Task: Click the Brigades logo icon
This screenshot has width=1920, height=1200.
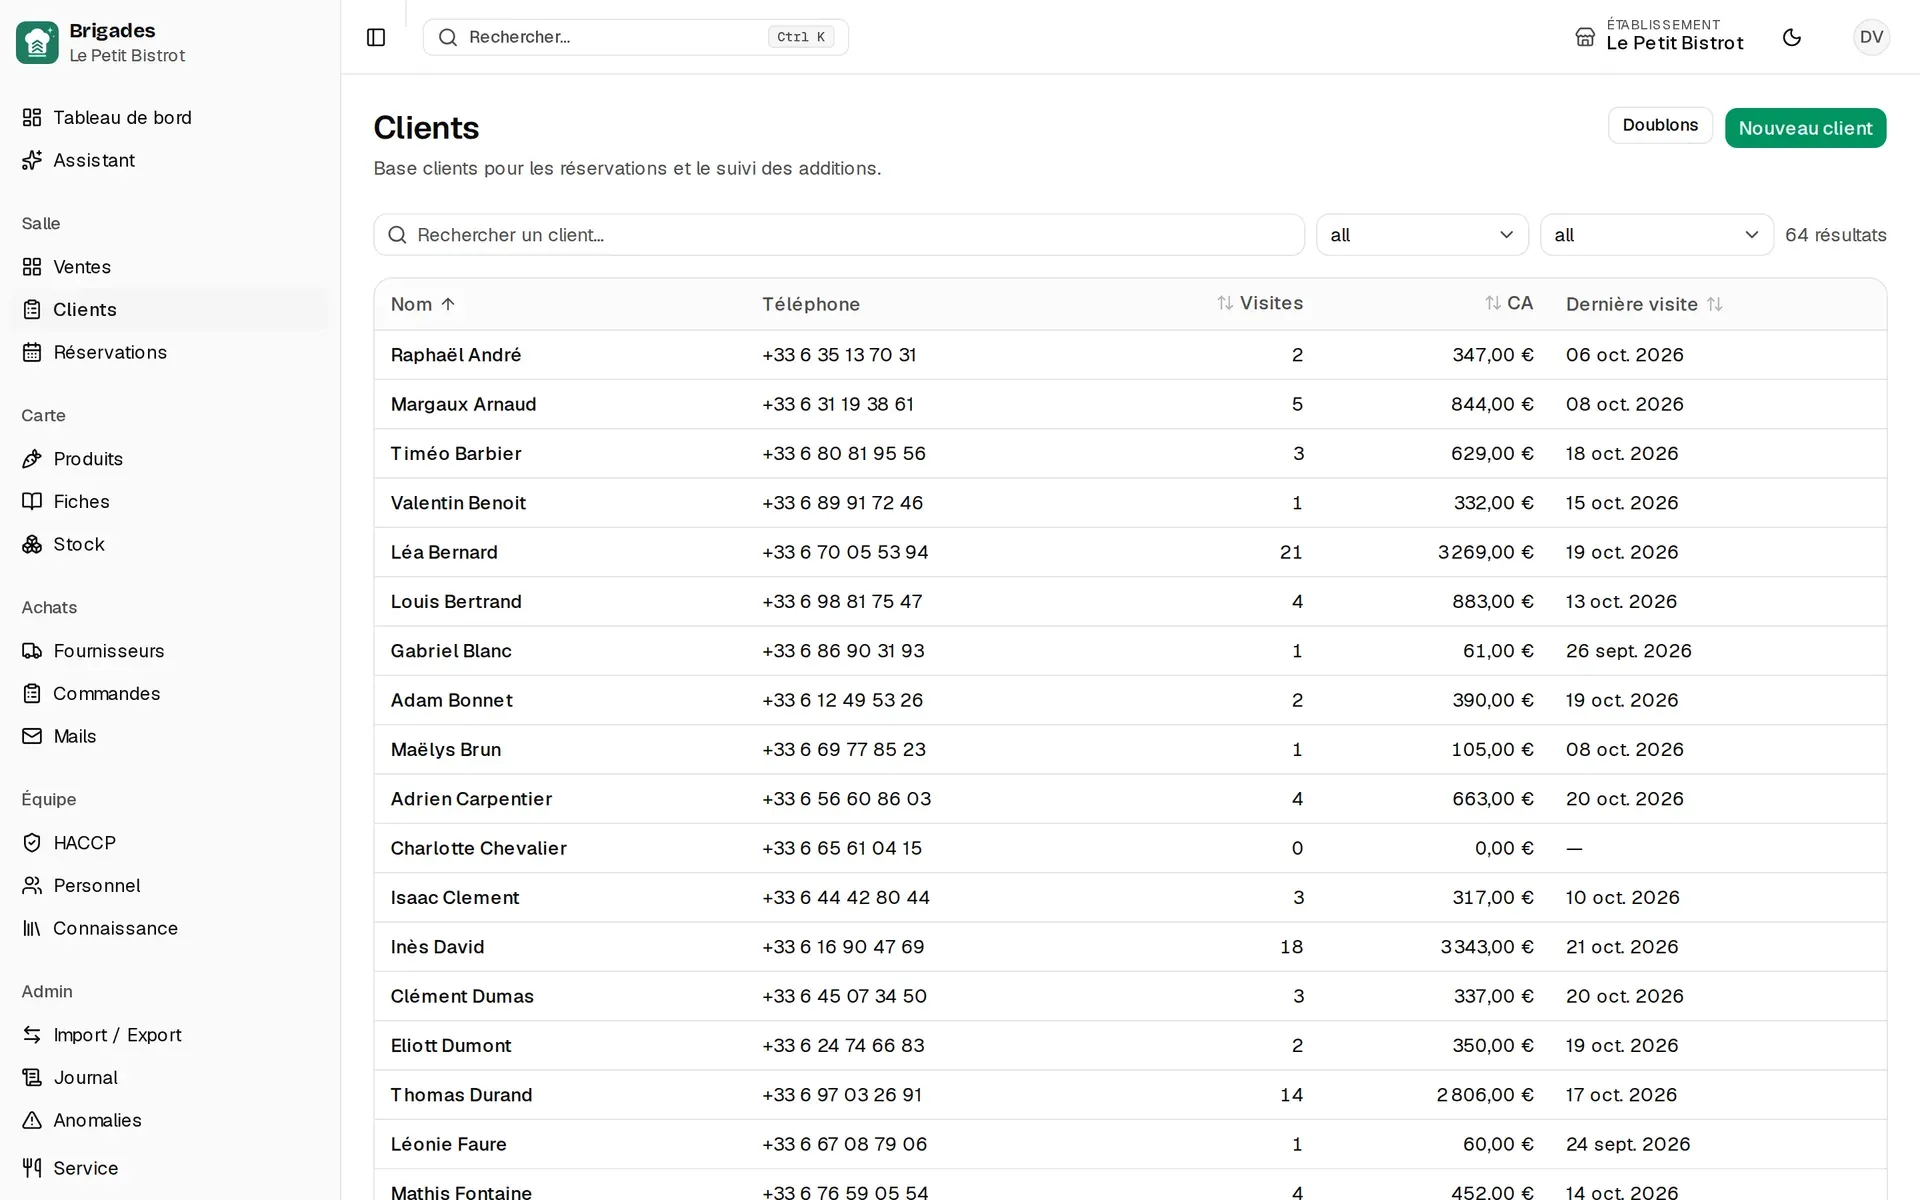Action: click(x=37, y=42)
